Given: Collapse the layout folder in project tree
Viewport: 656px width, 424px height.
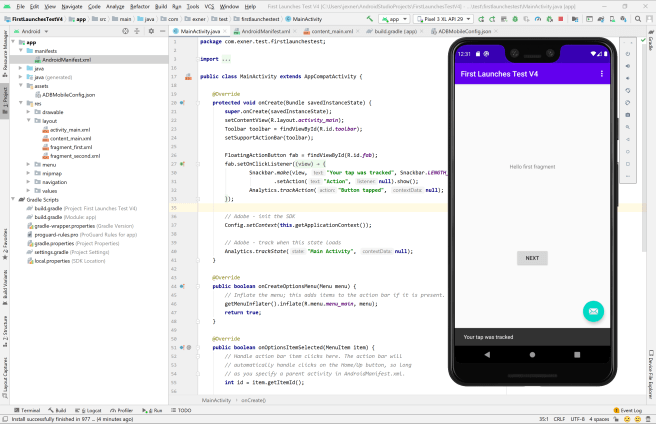Looking at the screenshot, I should 29,122.
